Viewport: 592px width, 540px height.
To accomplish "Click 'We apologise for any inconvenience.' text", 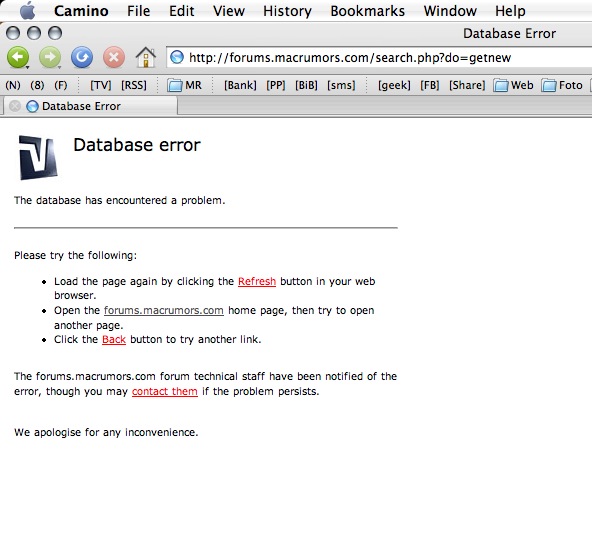I will point(106,432).
